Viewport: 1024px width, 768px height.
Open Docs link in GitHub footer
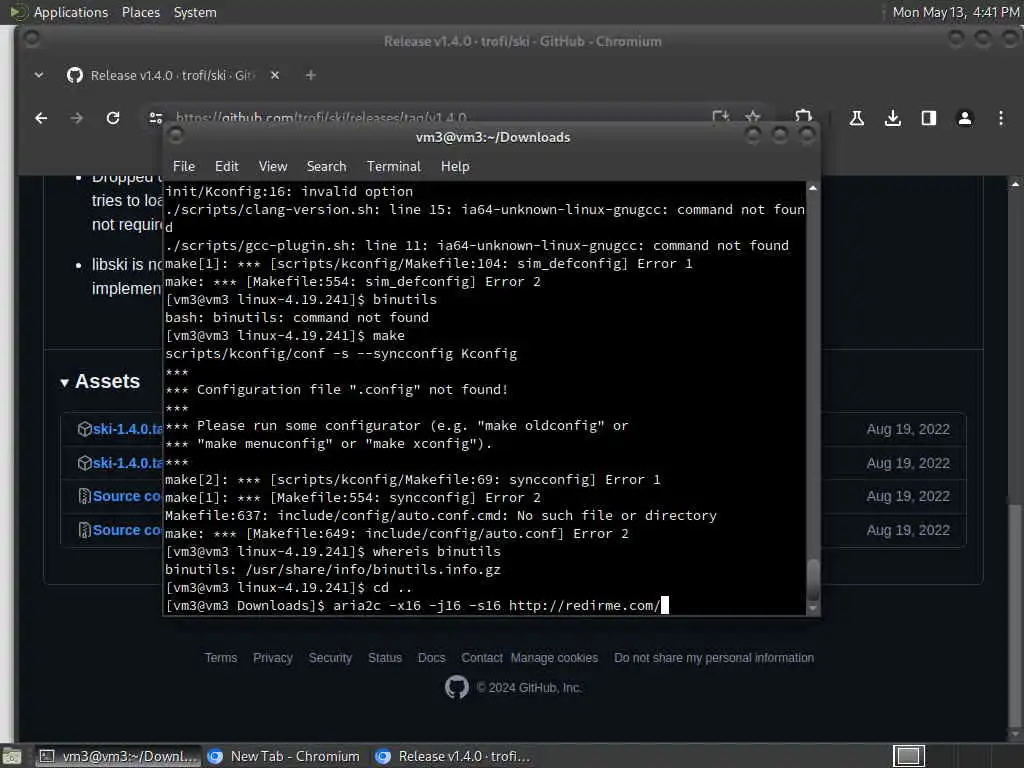pos(432,658)
